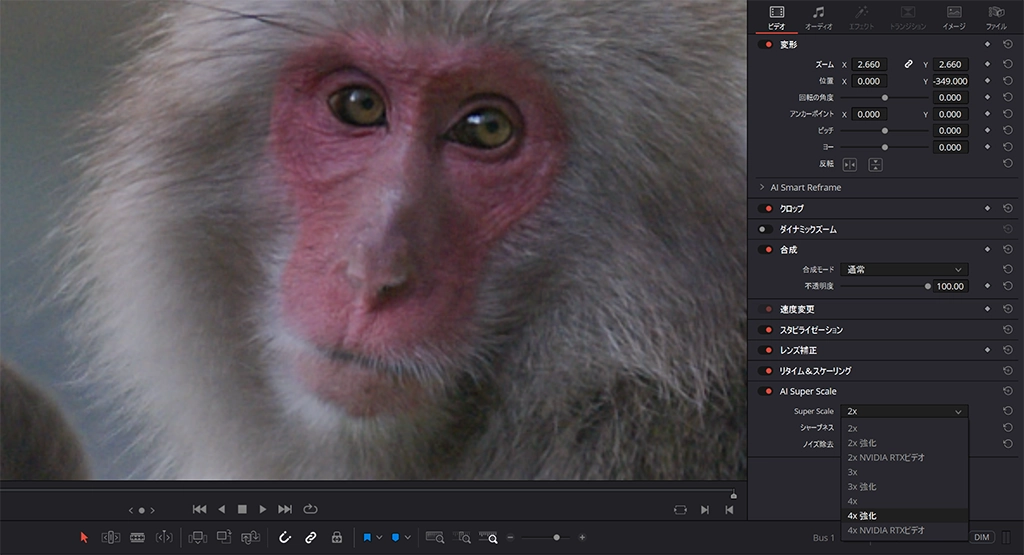Expand the AI Smart Reframe section

(x=762, y=187)
